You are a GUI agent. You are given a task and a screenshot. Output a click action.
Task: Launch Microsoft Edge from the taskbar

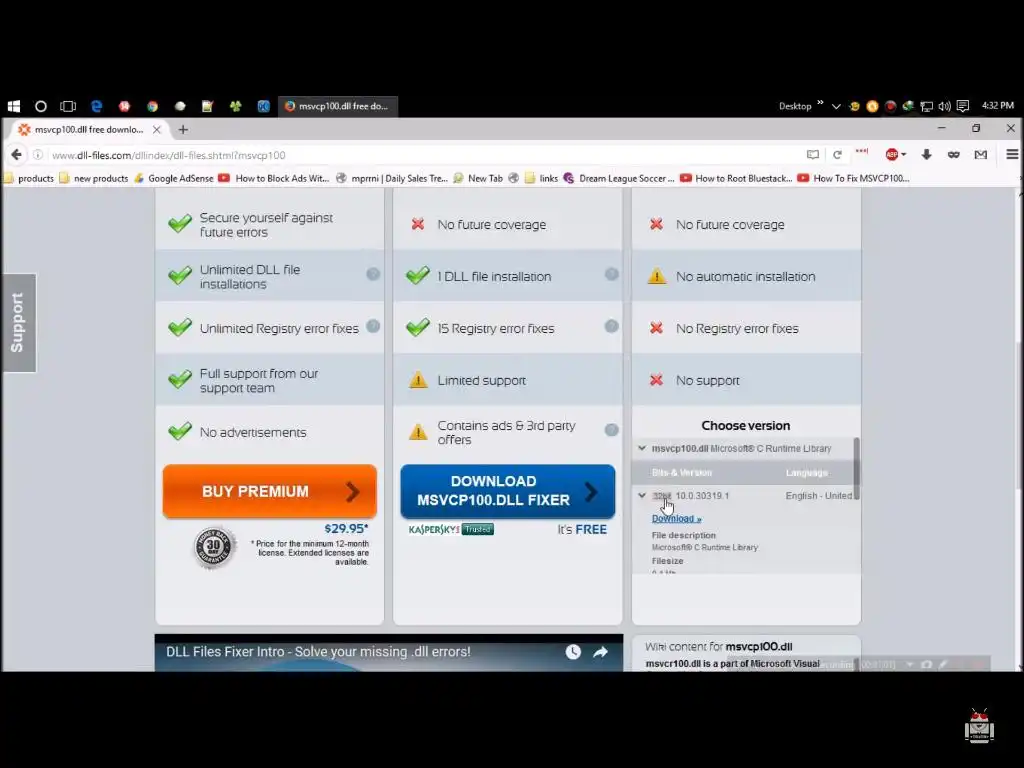coord(97,106)
